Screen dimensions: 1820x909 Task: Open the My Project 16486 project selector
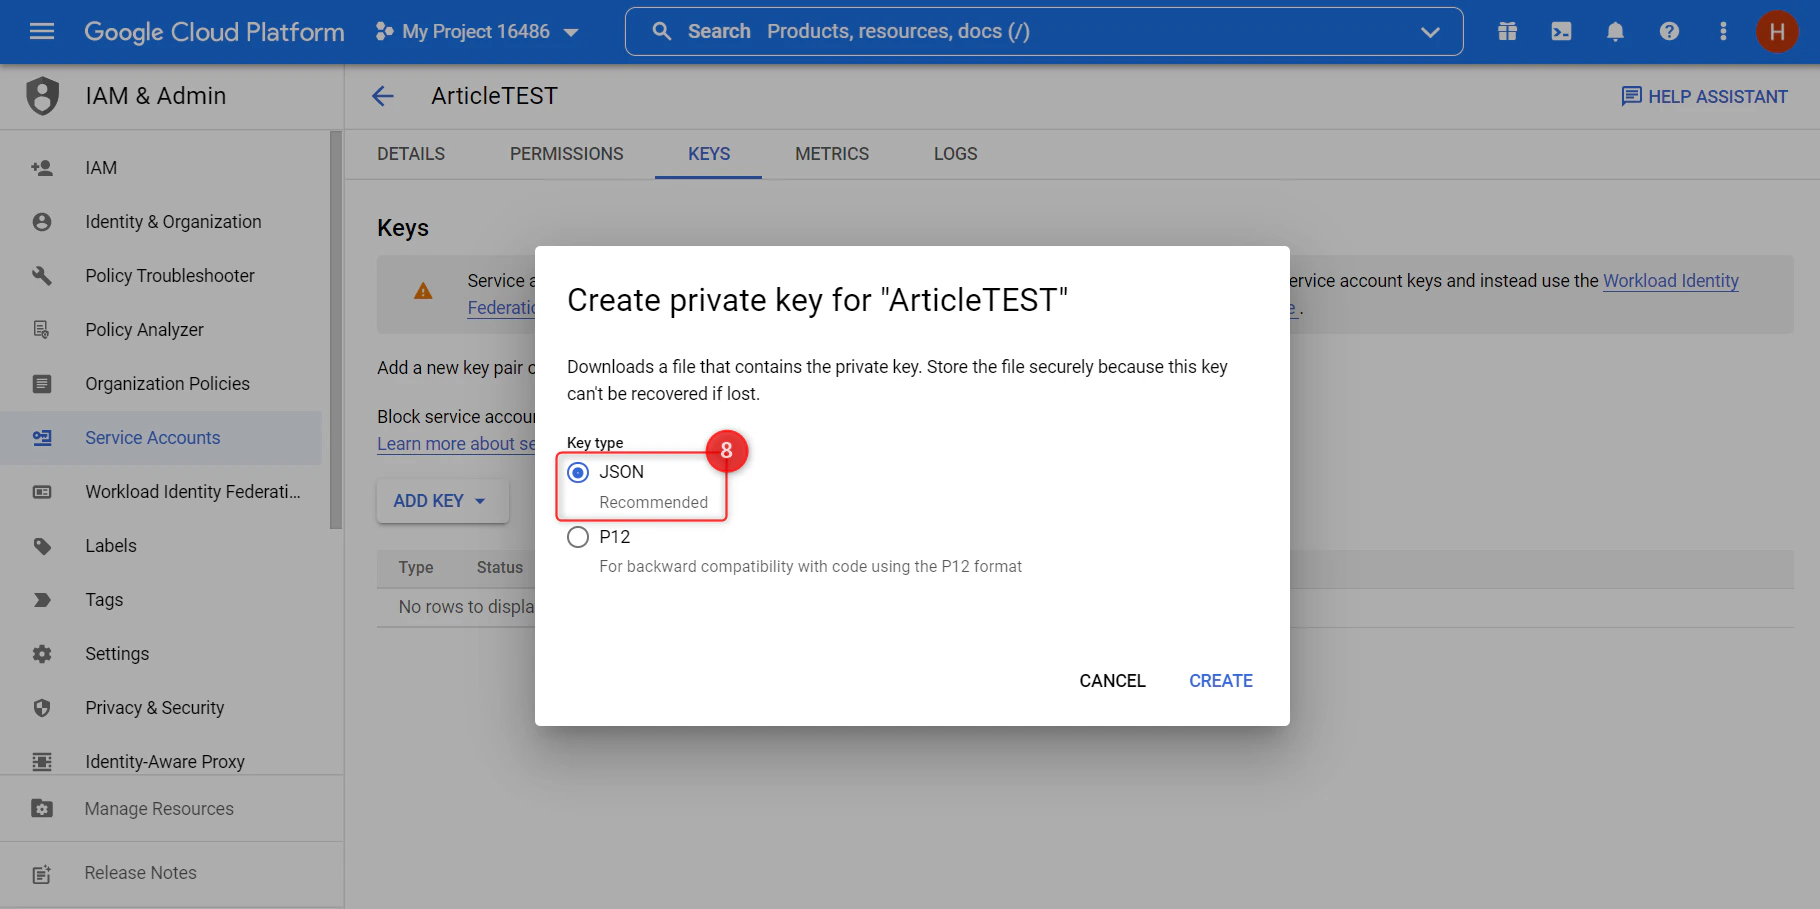tap(477, 31)
